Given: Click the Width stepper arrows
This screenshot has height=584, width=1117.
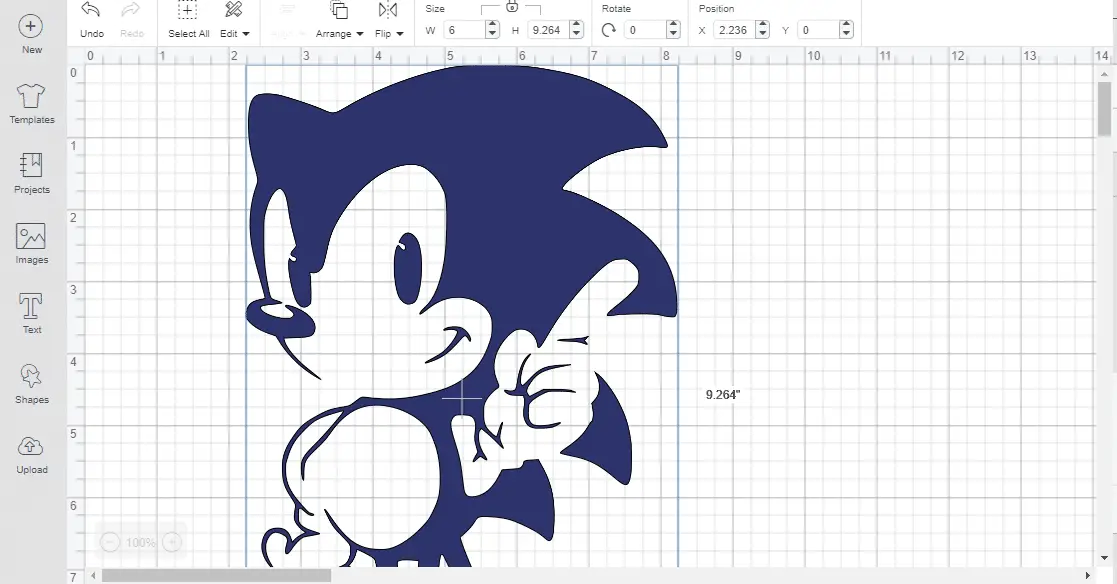Looking at the screenshot, I should pyautogui.click(x=492, y=30).
